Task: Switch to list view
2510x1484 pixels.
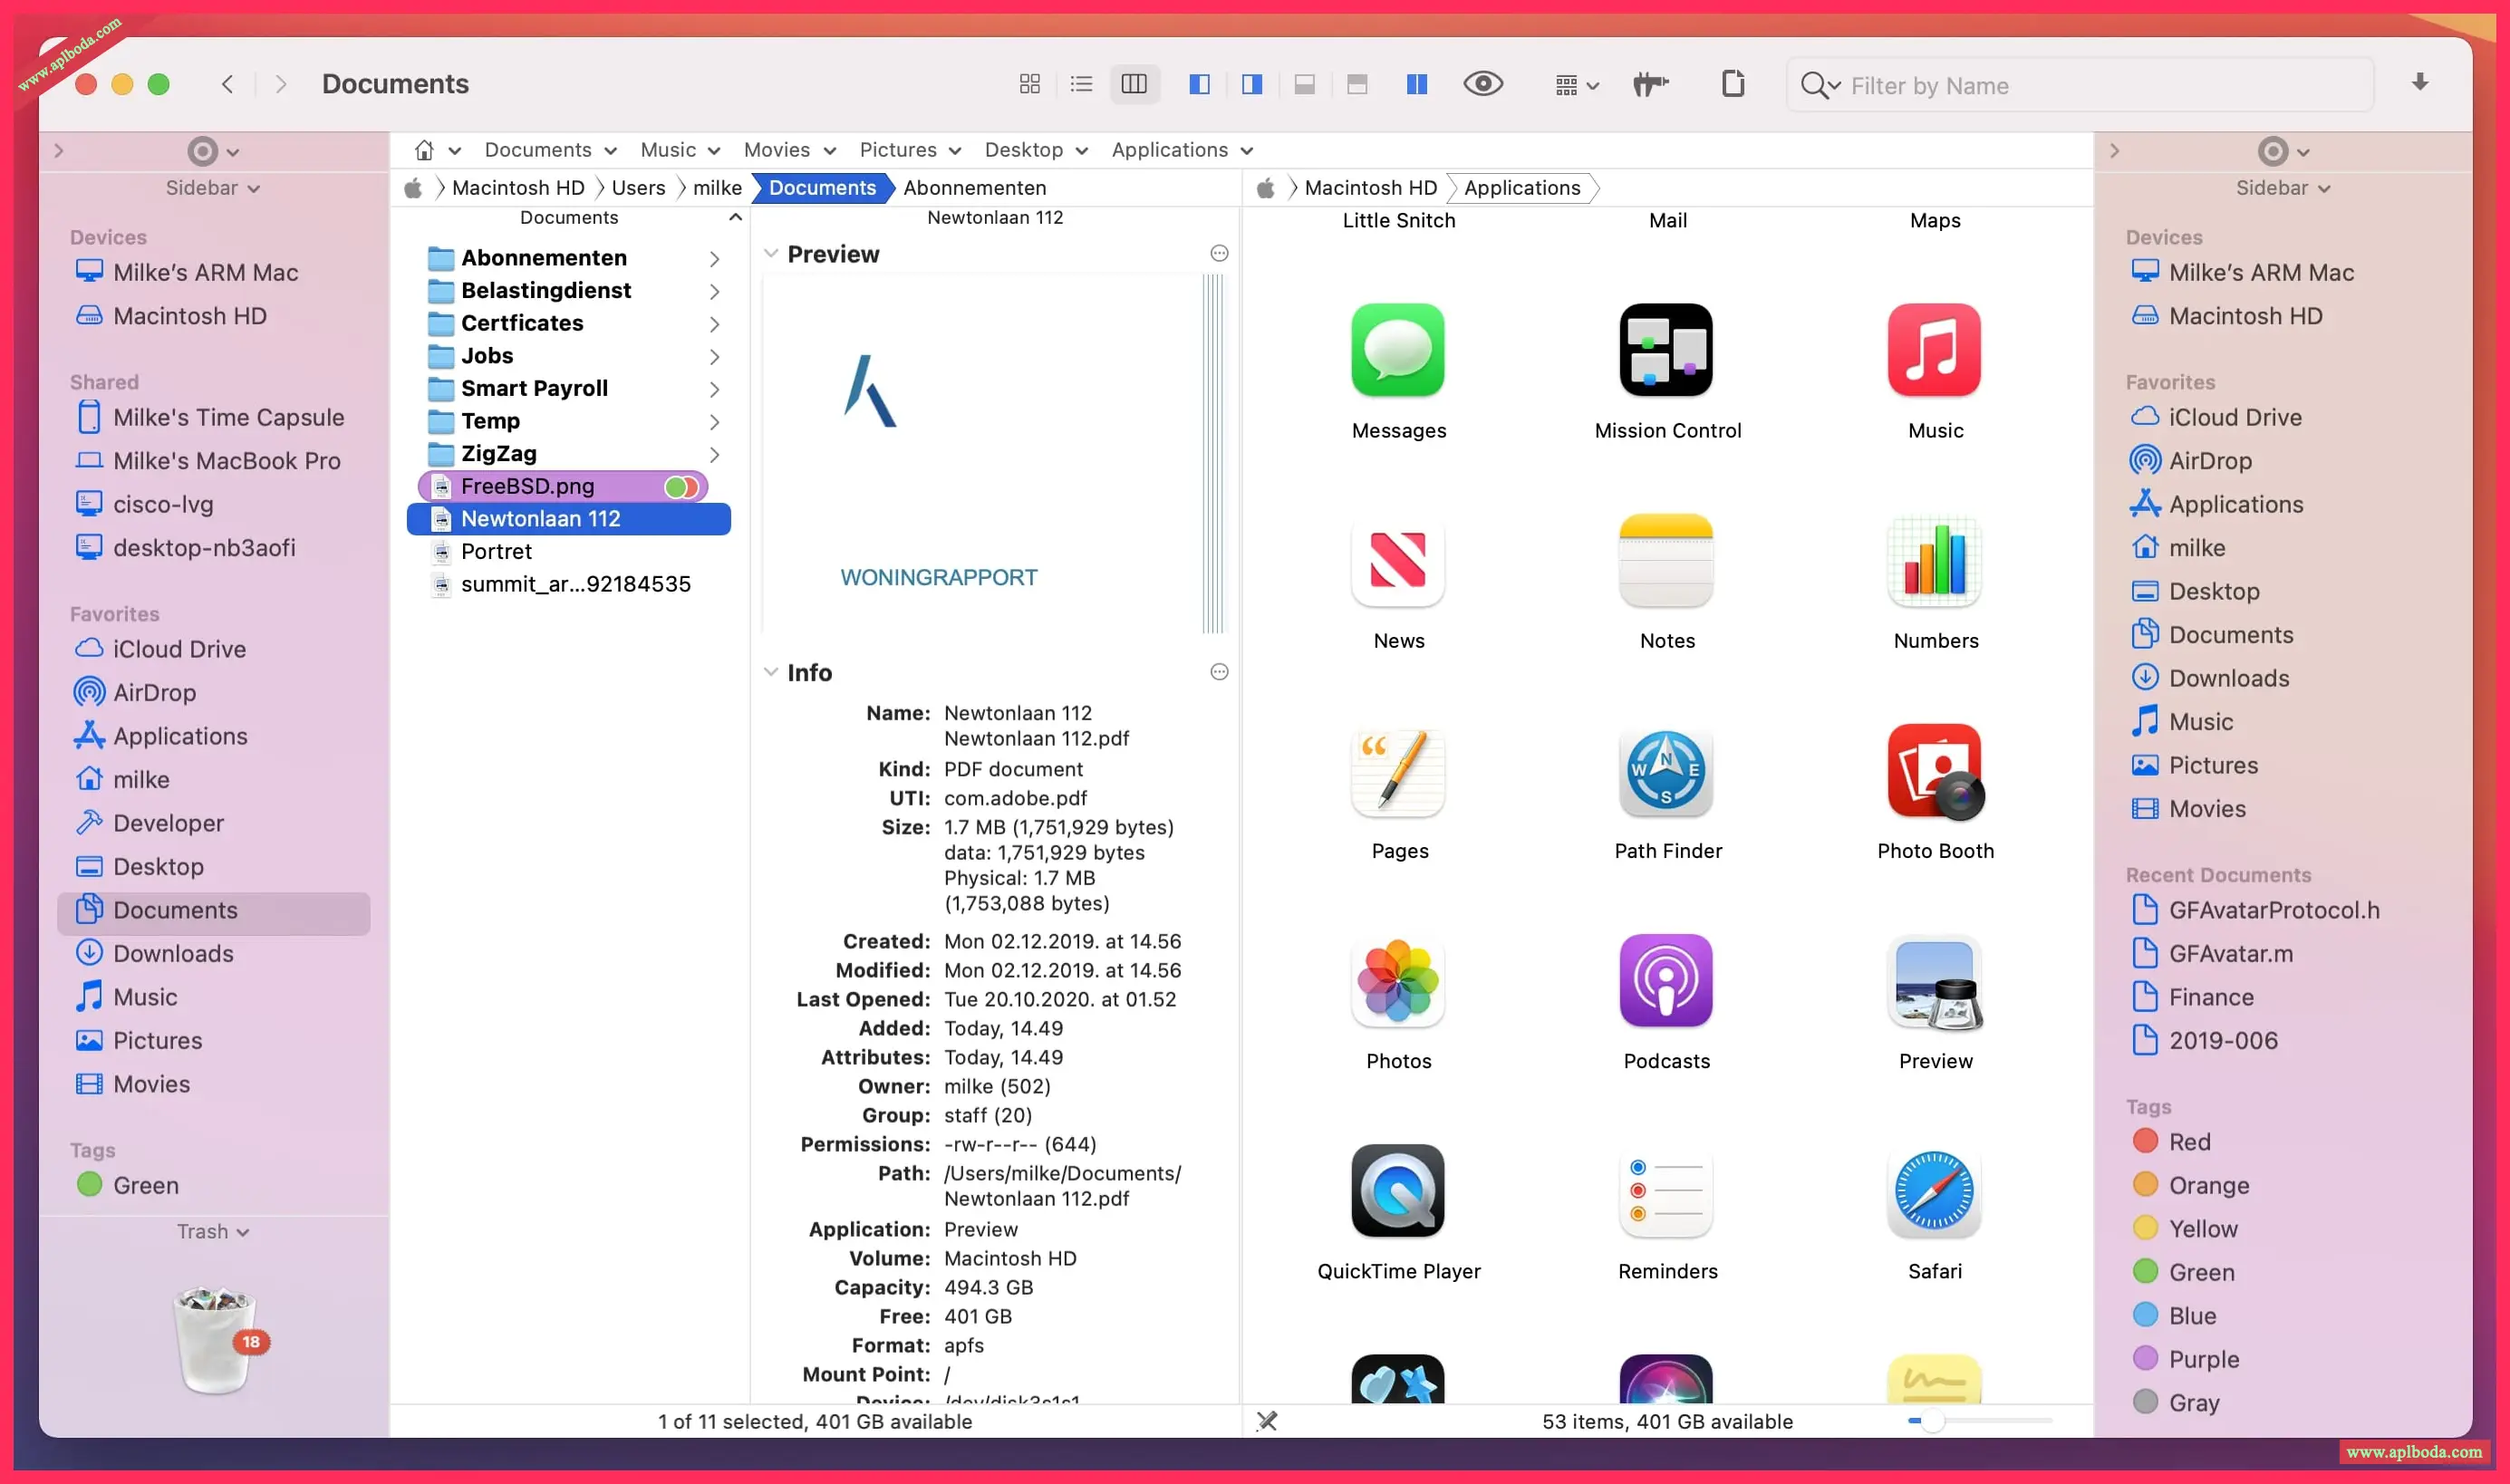Action: coord(1081,84)
